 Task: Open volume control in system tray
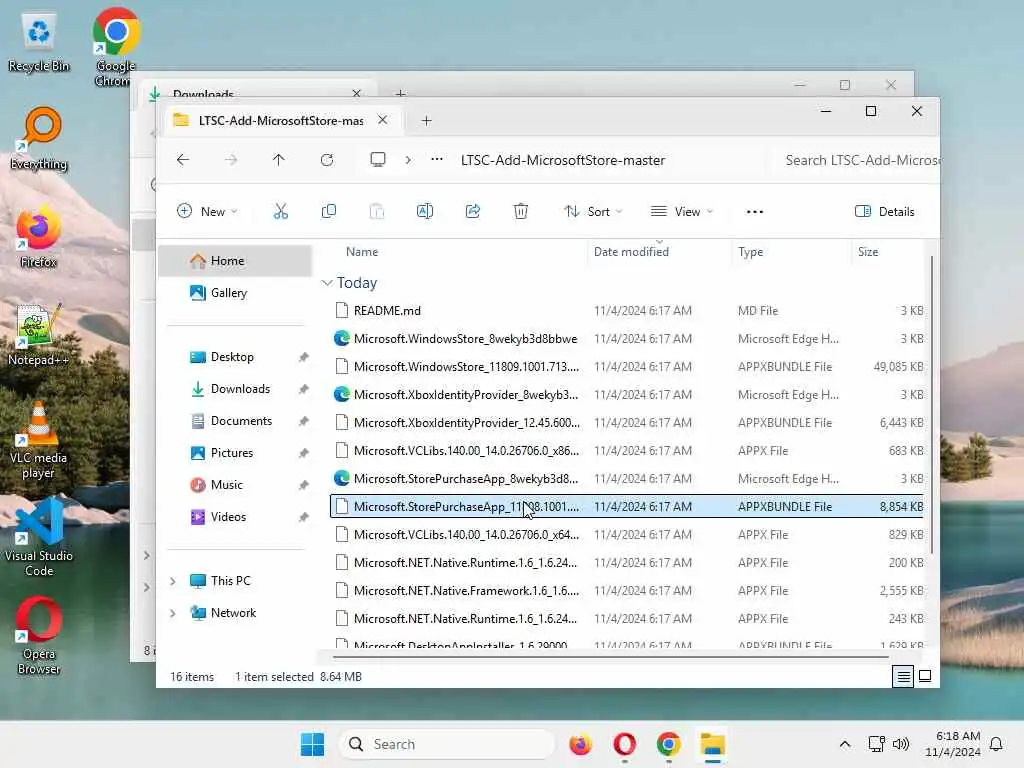tap(901, 744)
